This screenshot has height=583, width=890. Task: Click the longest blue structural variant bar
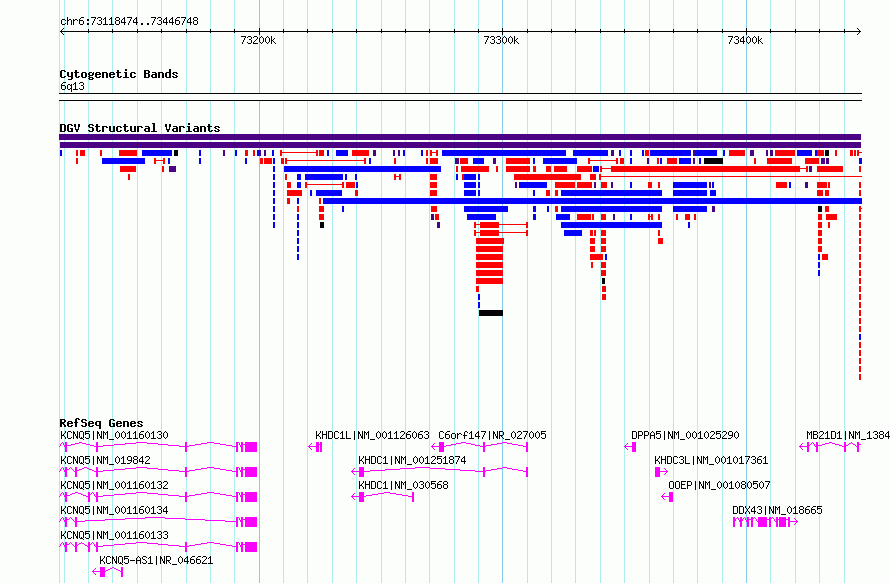[x=592, y=201]
